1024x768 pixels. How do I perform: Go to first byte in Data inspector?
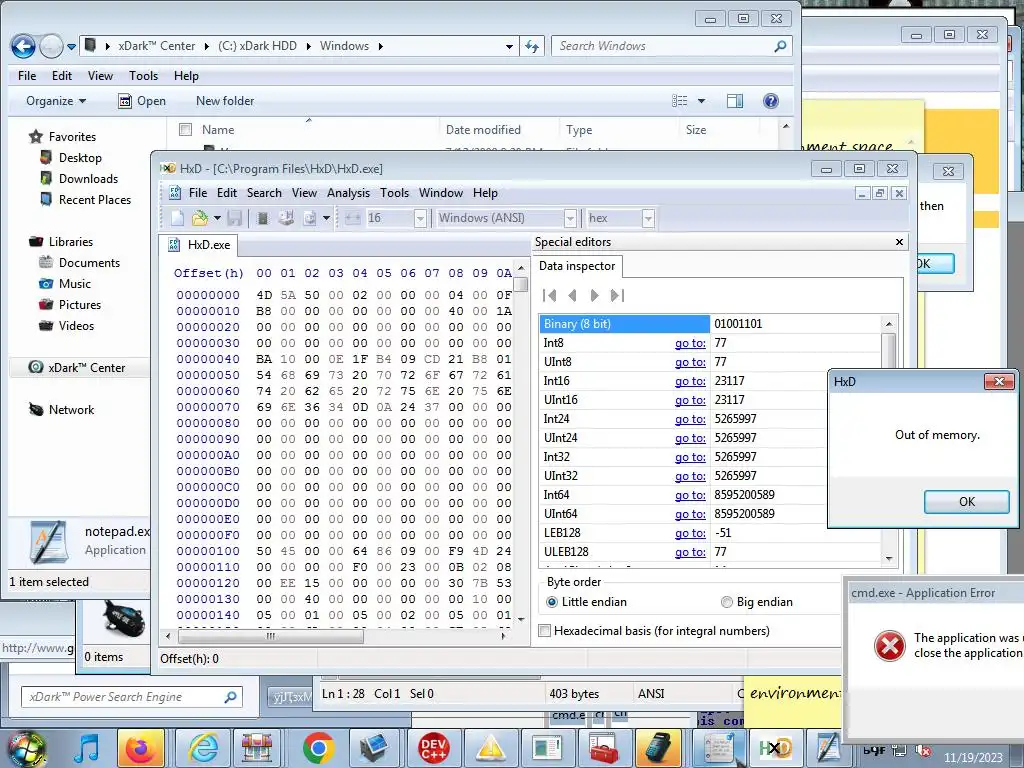[550, 295]
